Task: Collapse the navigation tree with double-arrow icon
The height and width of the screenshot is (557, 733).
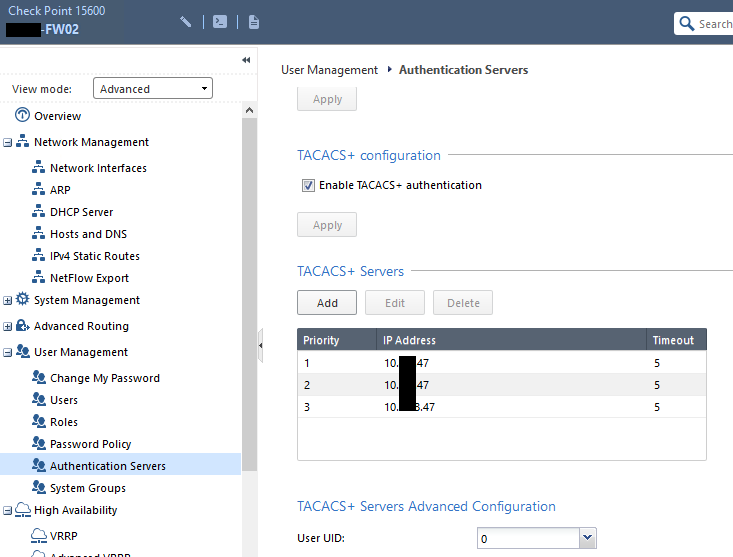Action: [x=246, y=60]
